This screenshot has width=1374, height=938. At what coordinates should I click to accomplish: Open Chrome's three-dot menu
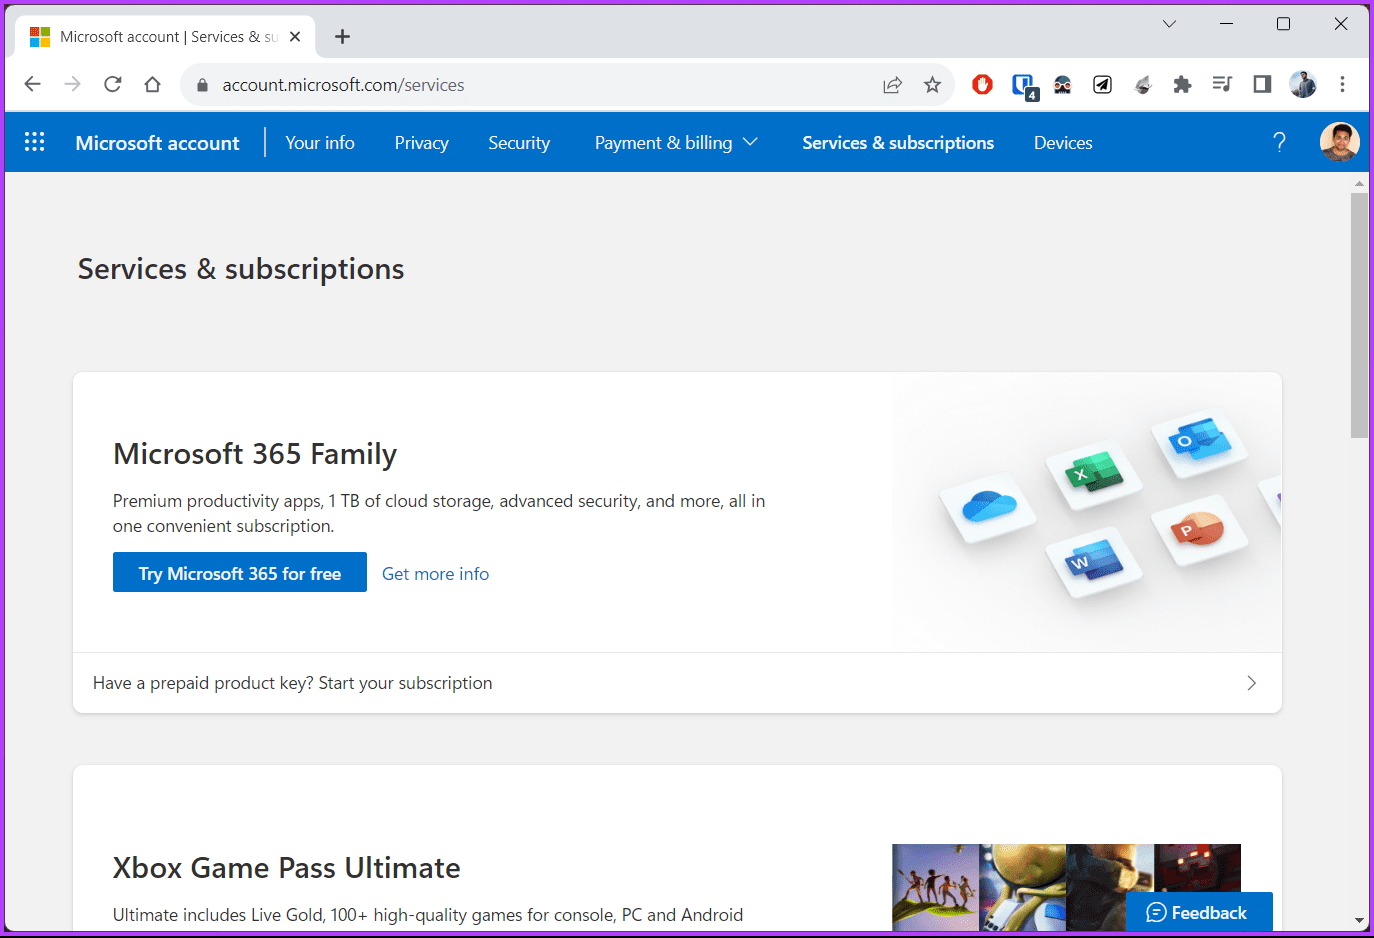coord(1342,85)
